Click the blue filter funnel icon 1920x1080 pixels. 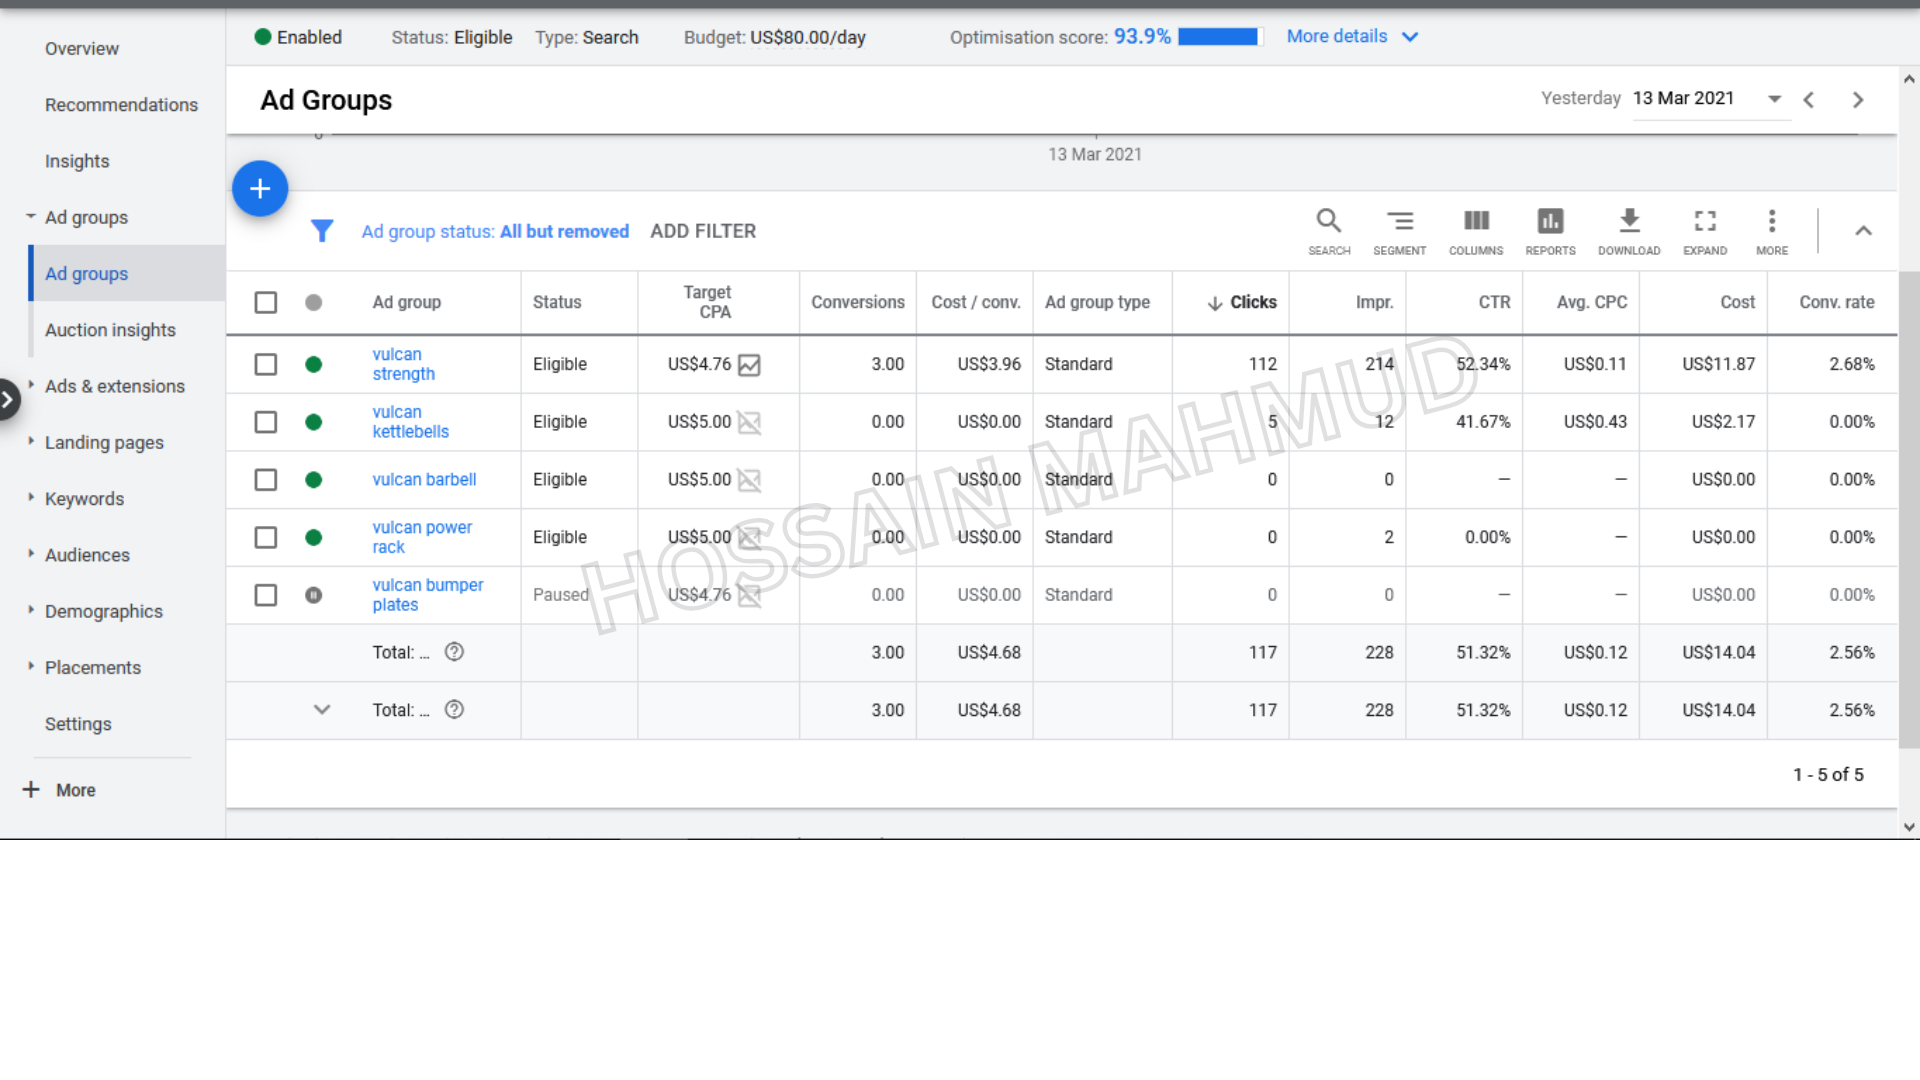pos(322,231)
